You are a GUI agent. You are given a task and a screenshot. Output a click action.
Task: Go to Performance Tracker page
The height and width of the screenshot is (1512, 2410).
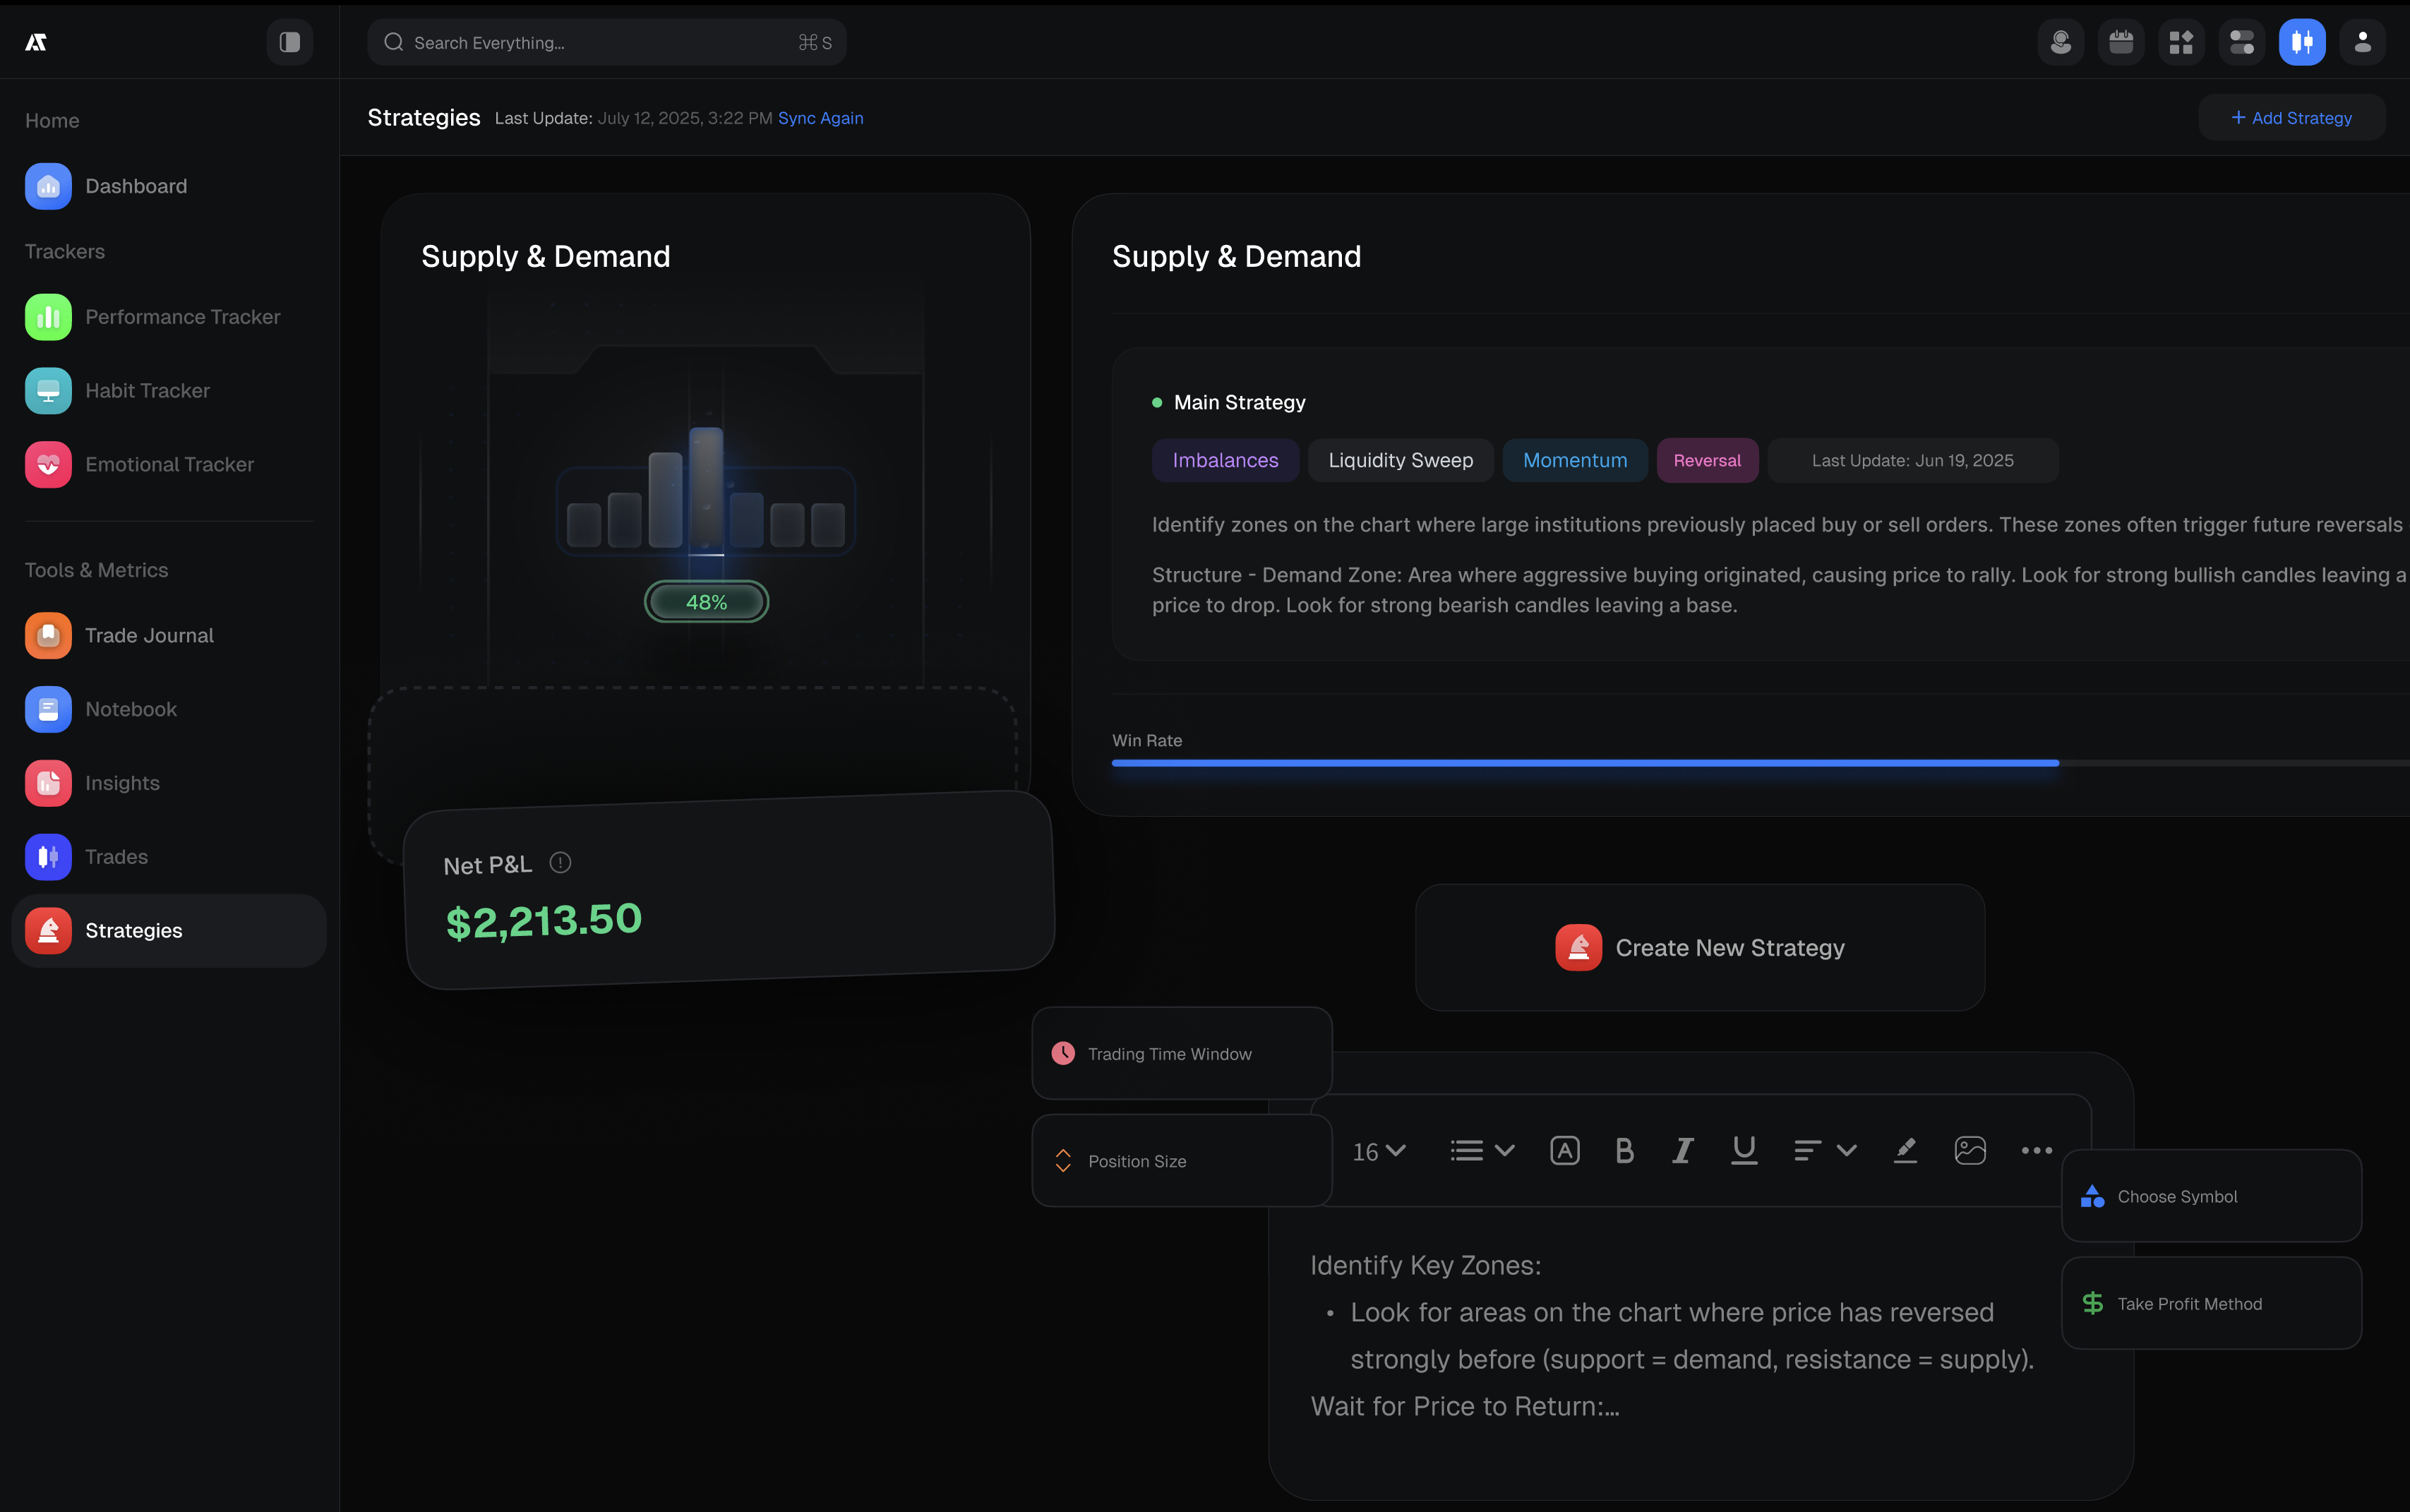182,317
